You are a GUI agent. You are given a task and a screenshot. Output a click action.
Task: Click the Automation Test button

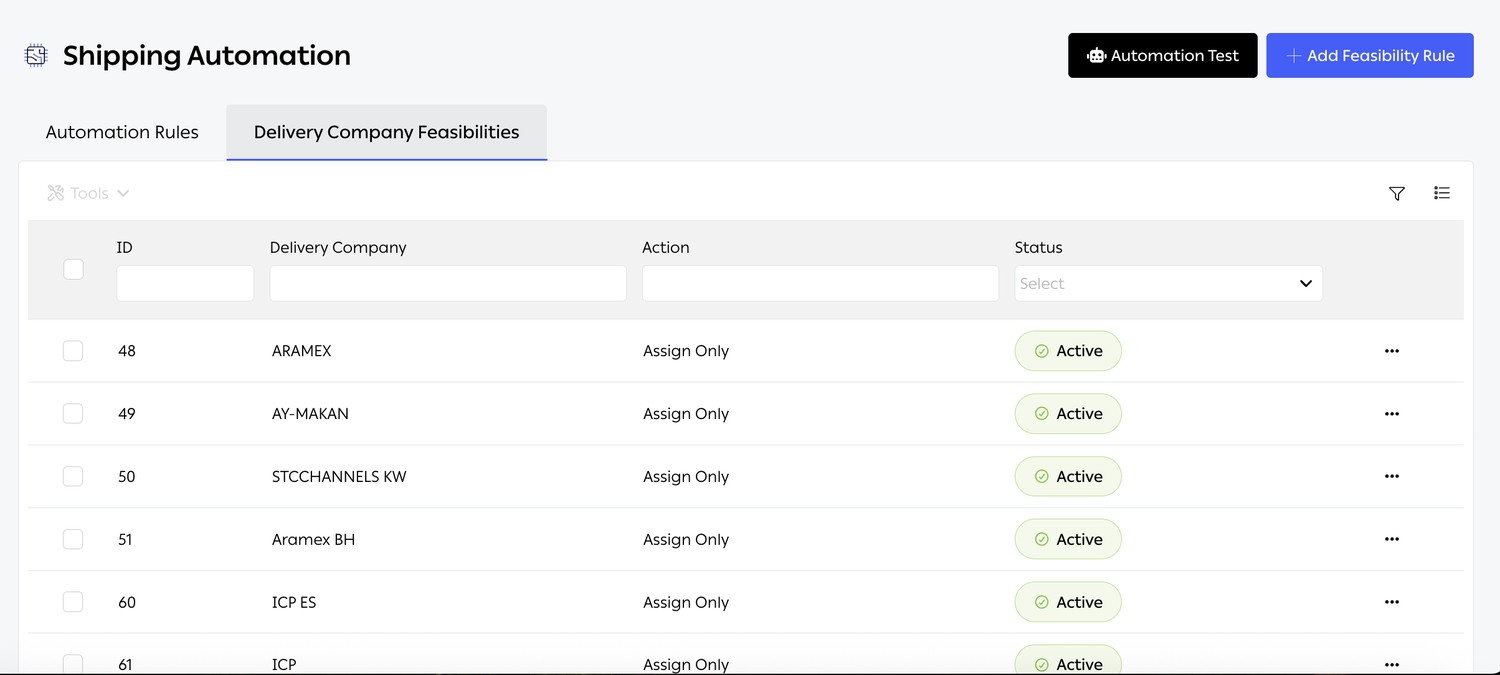pyautogui.click(x=1163, y=55)
